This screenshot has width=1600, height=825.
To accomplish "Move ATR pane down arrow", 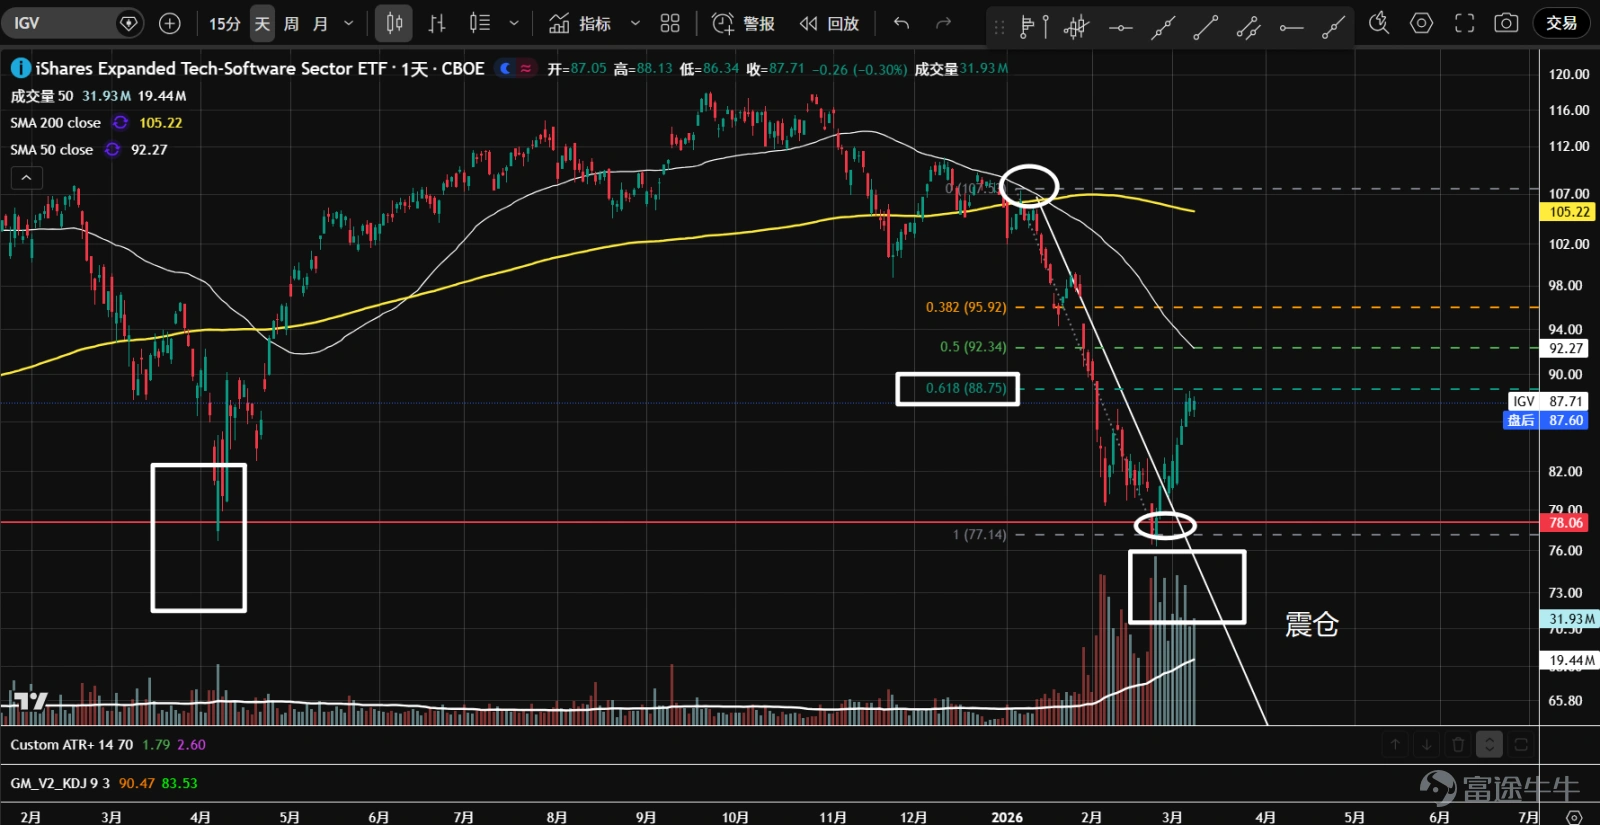I will pyautogui.click(x=1427, y=744).
